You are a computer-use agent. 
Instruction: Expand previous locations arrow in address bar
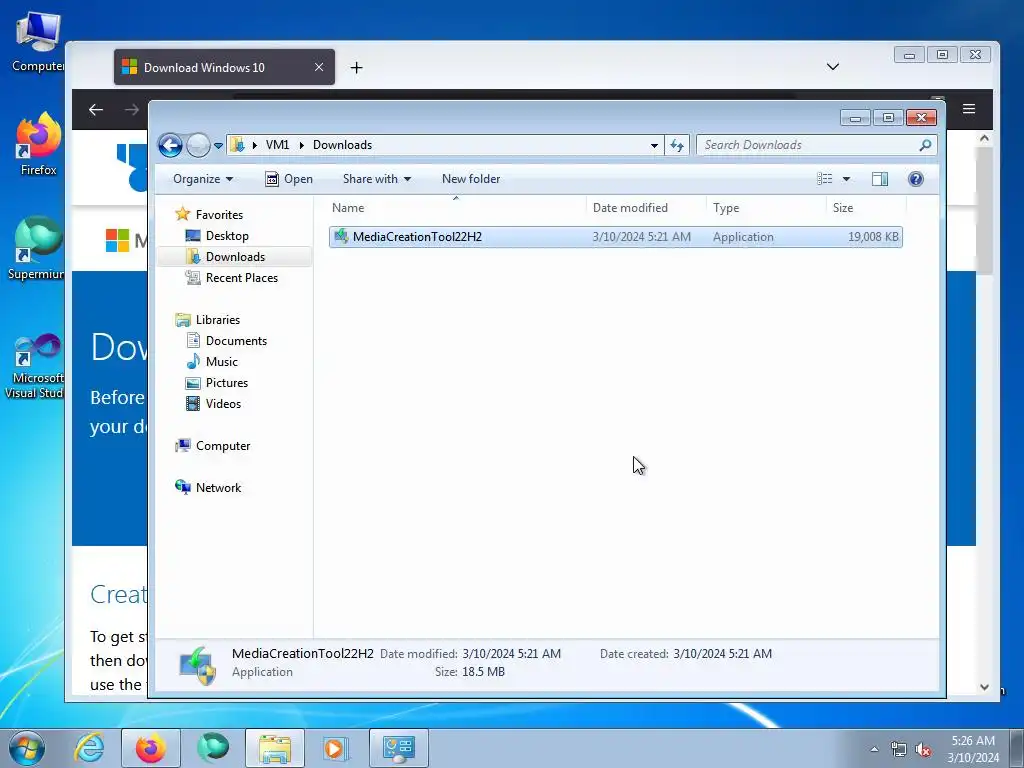(654, 146)
